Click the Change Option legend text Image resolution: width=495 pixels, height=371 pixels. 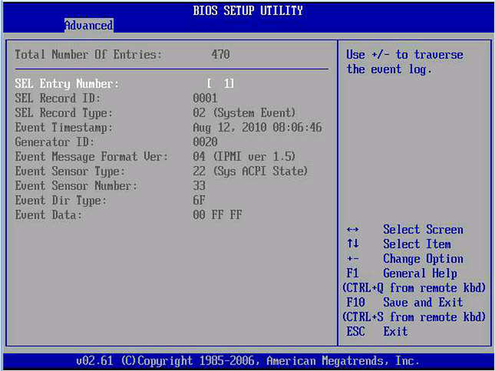423,259
